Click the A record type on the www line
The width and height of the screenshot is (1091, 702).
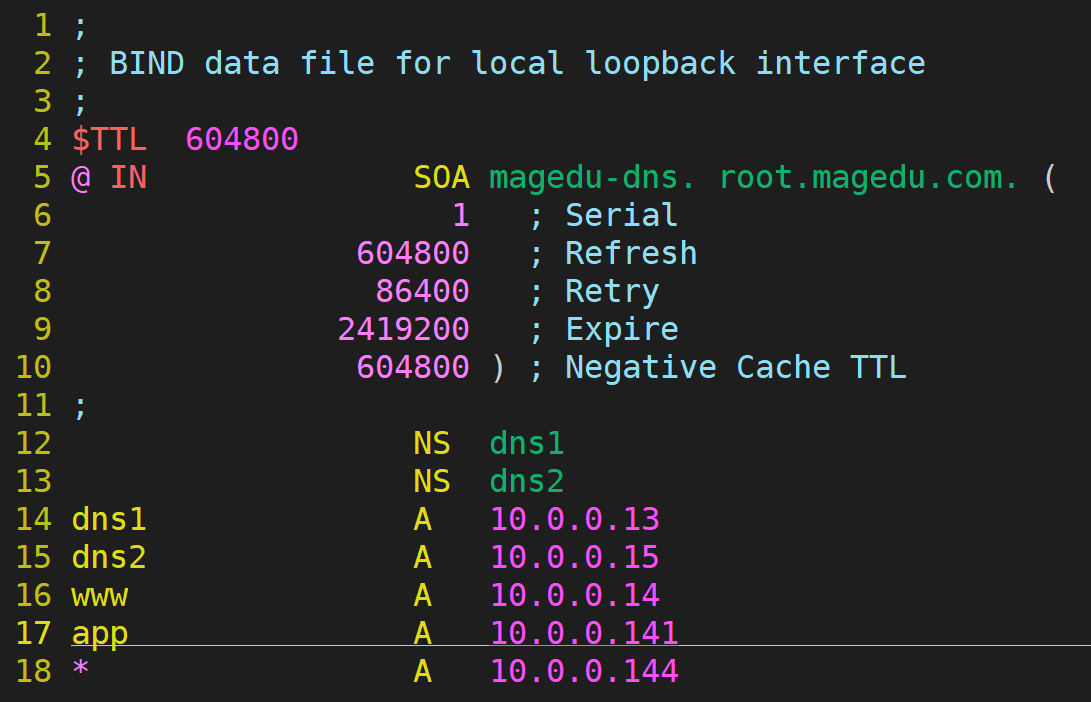422,595
